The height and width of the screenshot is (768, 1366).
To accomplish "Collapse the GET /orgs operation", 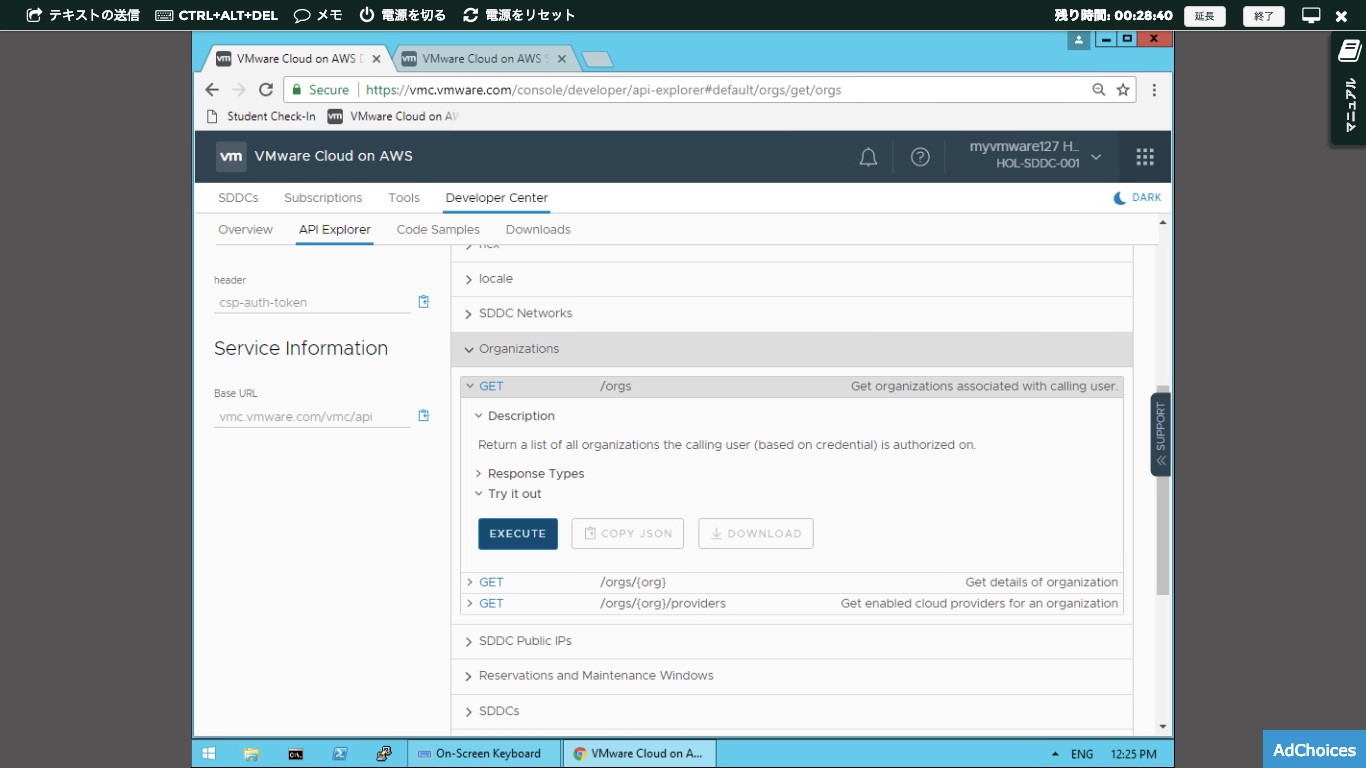I will point(792,386).
